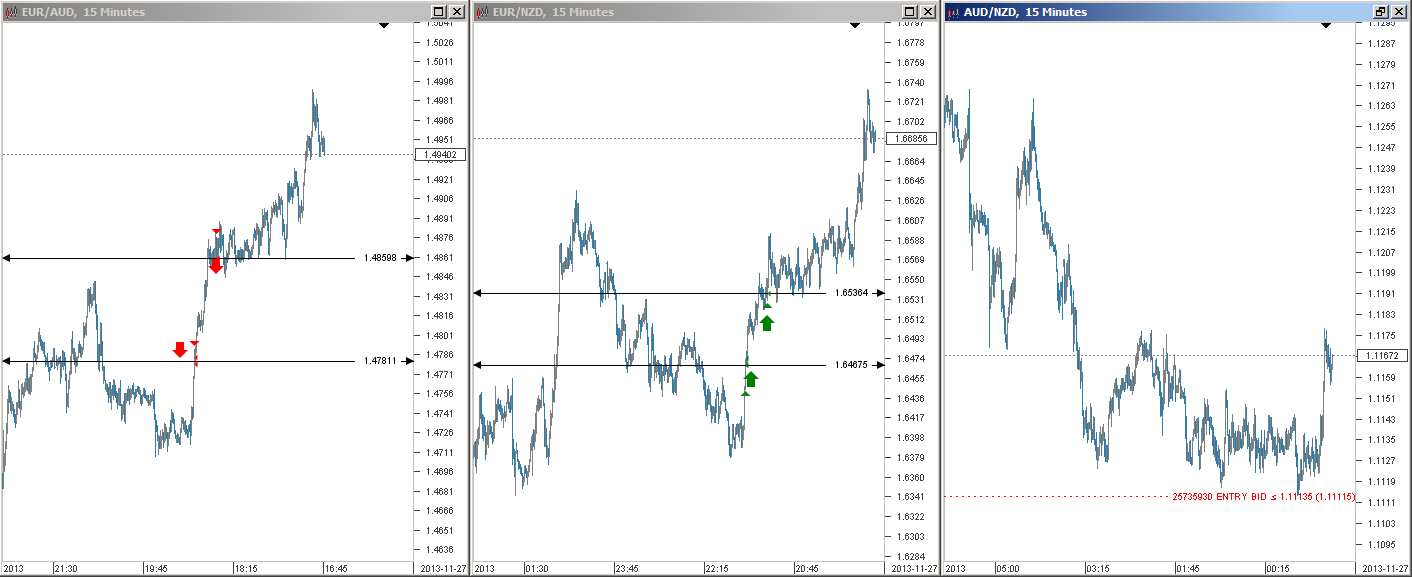Click the EUR/AUD window title bar icon
Screen dimensions: 1412x577
[x=11, y=12]
